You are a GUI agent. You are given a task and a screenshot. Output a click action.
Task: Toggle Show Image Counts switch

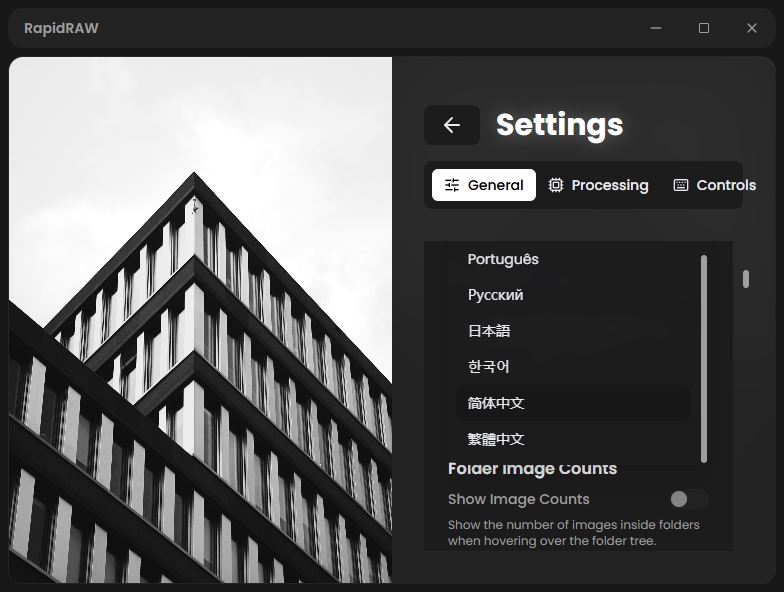tap(688, 499)
